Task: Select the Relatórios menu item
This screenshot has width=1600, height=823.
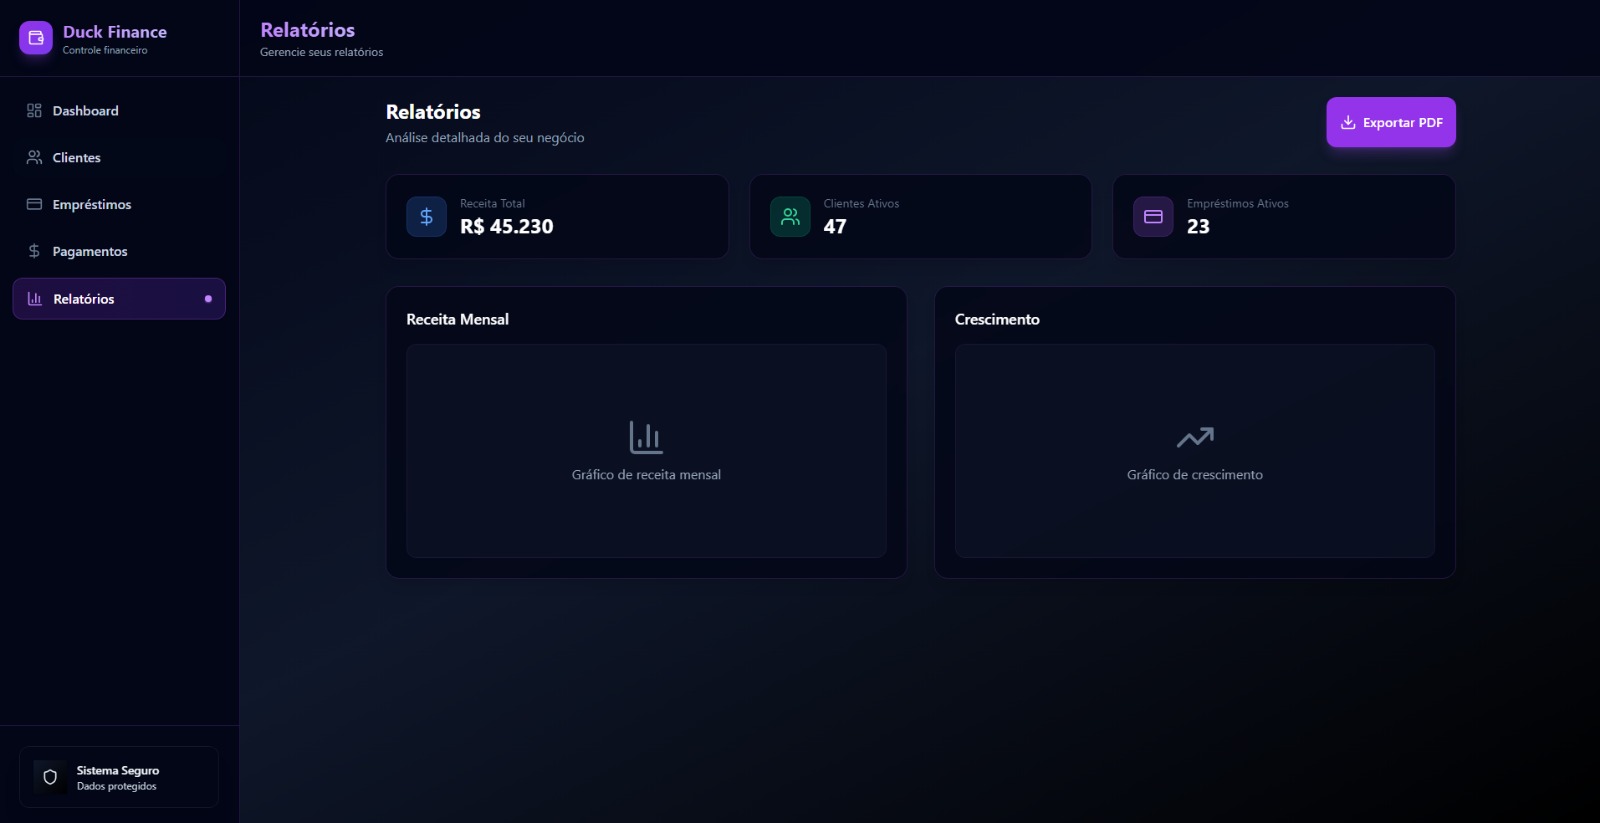Action: 119,299
